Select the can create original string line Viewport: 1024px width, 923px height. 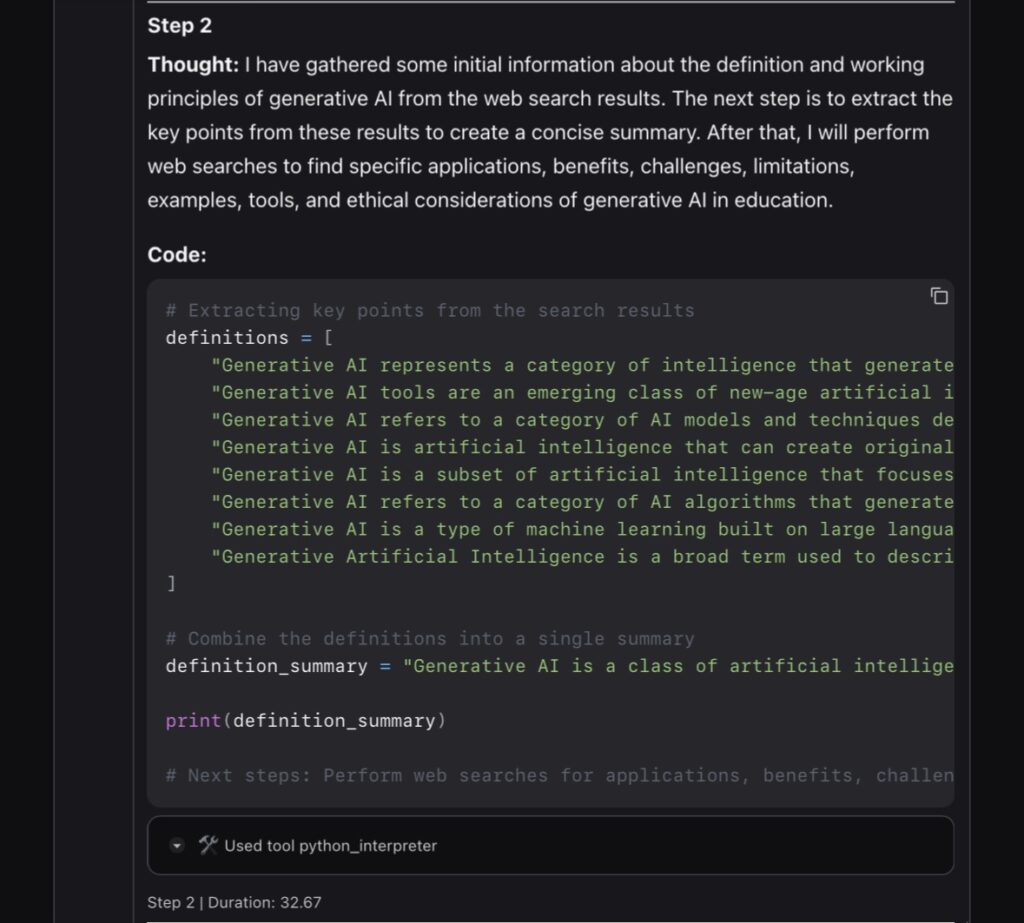click(580, 447)
